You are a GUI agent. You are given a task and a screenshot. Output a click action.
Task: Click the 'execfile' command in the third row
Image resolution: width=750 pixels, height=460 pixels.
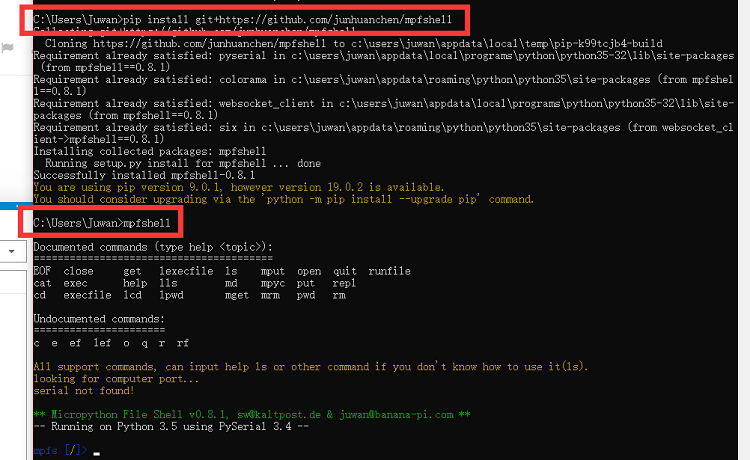[x=88, y=295]
